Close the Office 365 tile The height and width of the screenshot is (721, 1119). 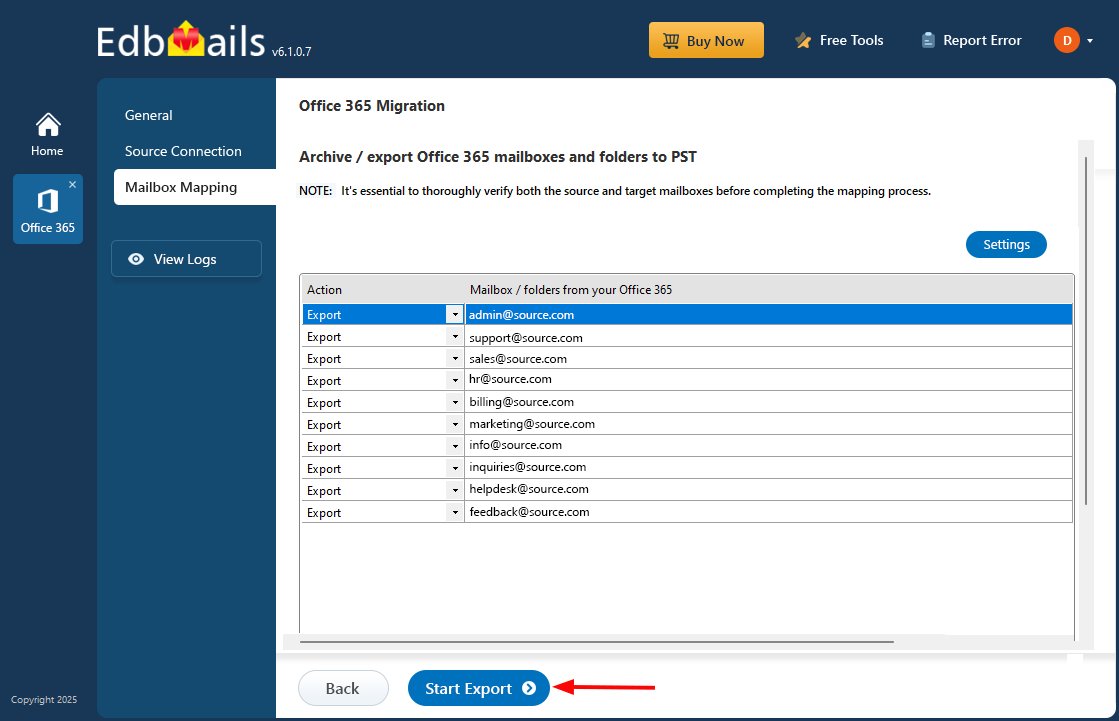click(72, 184)
